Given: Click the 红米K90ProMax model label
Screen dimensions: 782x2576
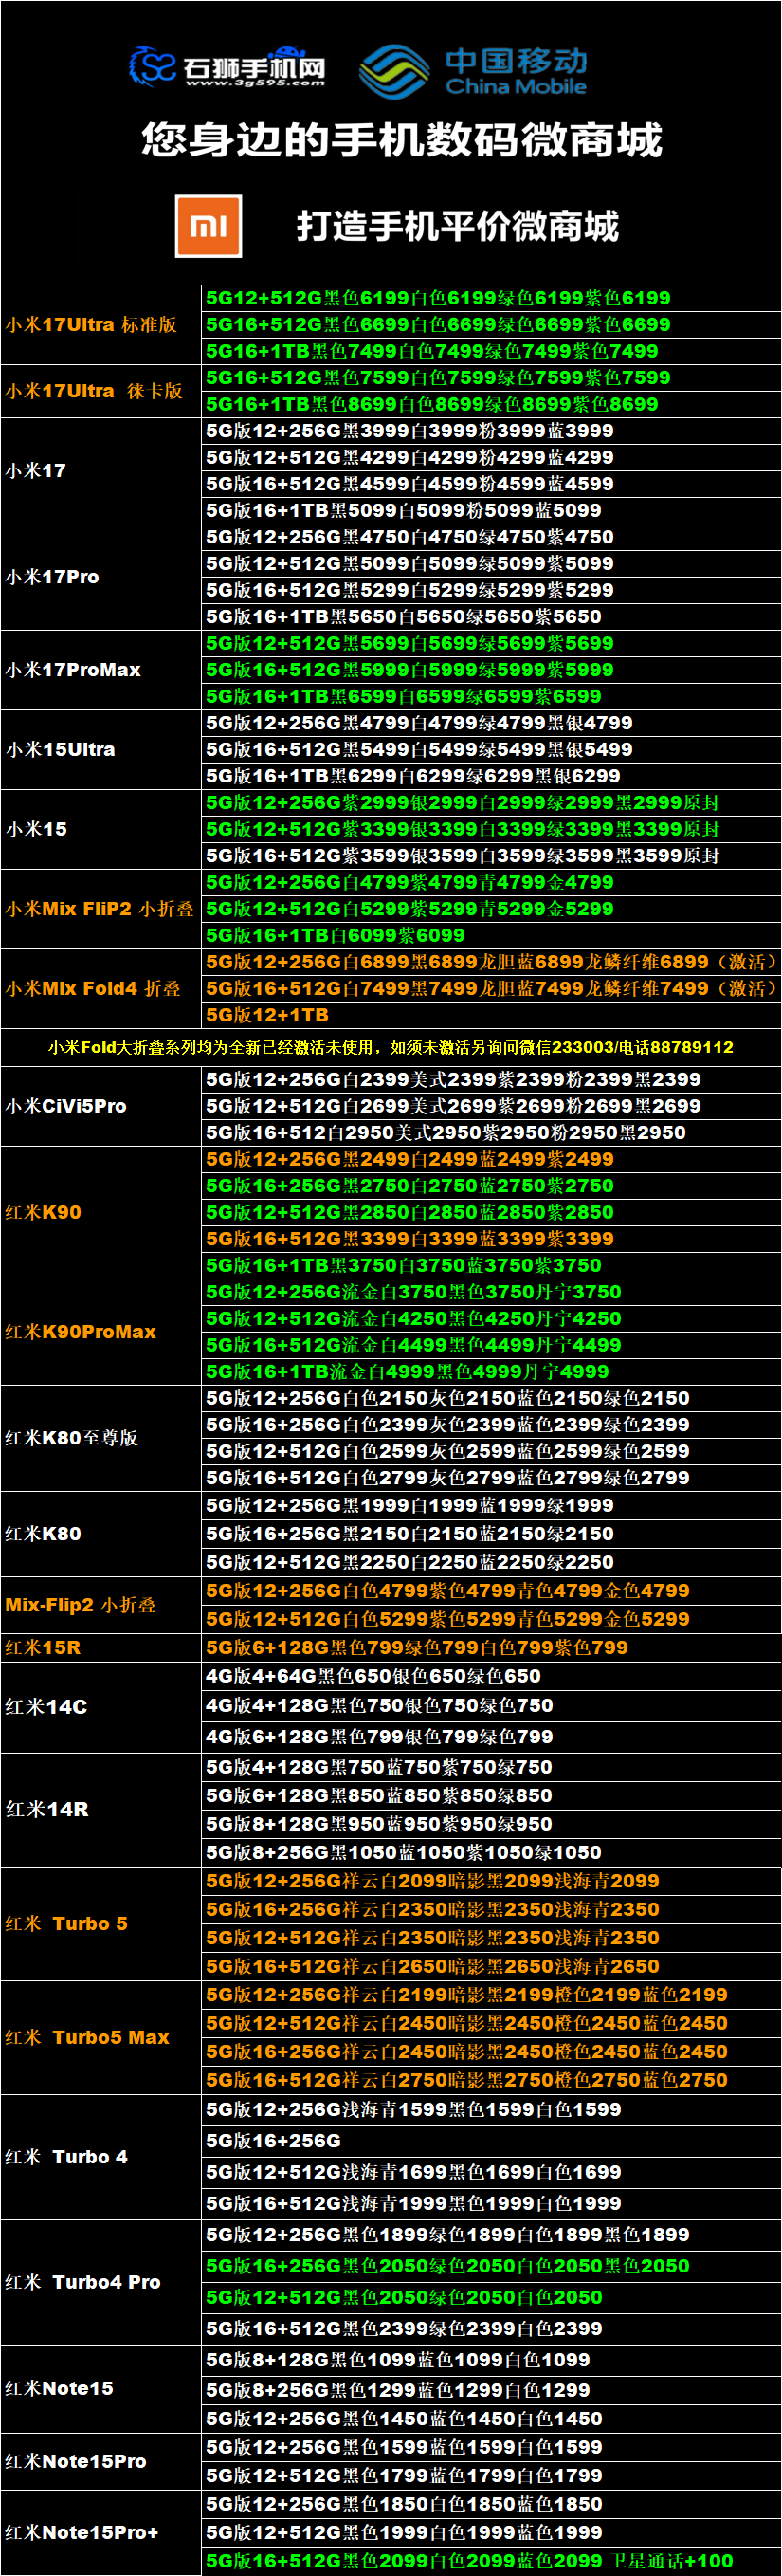Looking at the screenshot, I should (x=80, y=1332).
